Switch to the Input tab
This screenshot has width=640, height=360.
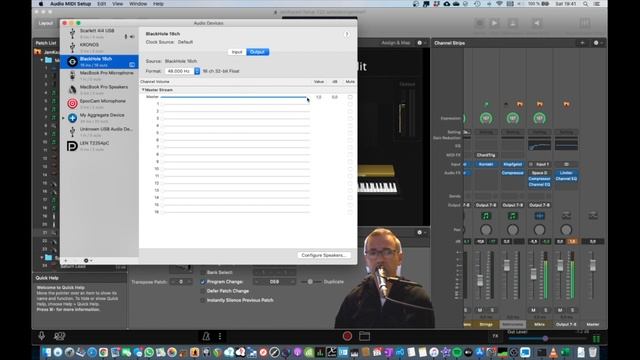coord(237,52)
